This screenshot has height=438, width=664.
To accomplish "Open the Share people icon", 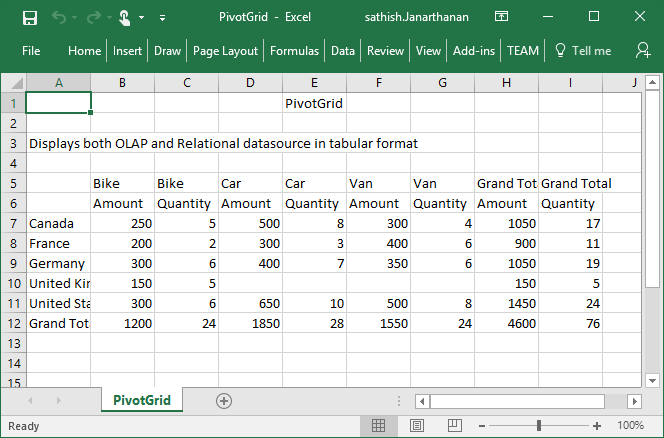I will tap(642, 50).
